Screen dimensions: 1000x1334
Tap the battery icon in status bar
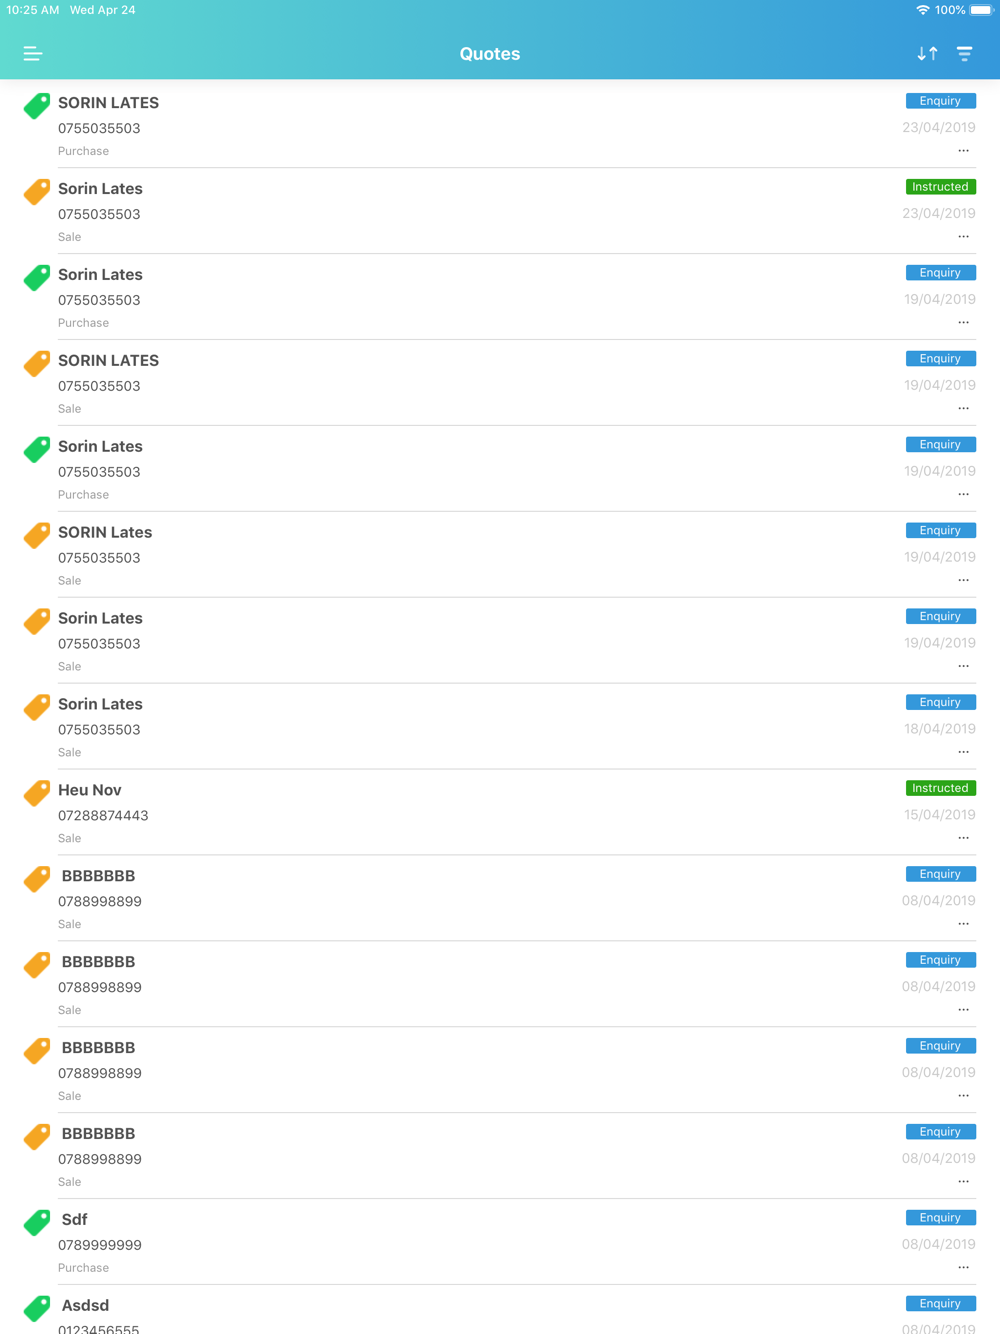tap(981, 10)
